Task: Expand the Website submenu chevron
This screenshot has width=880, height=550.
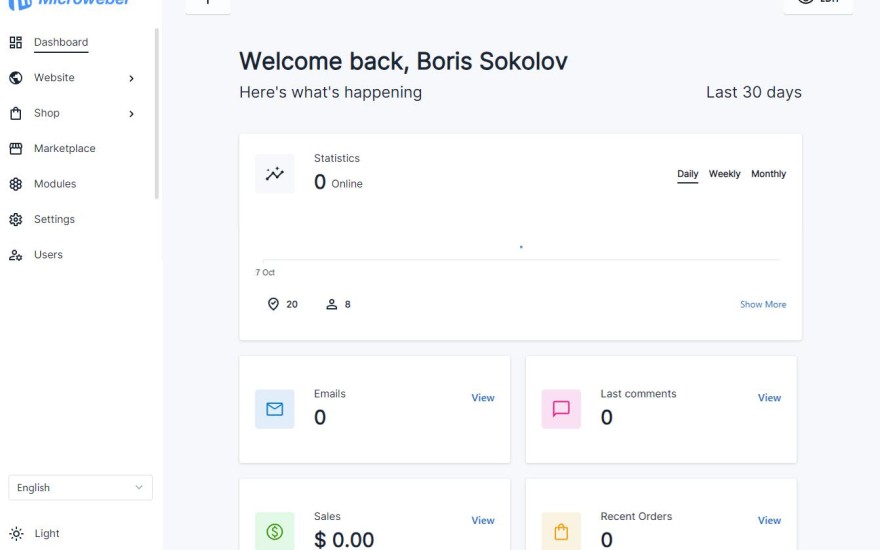Action: coord(131,78)
